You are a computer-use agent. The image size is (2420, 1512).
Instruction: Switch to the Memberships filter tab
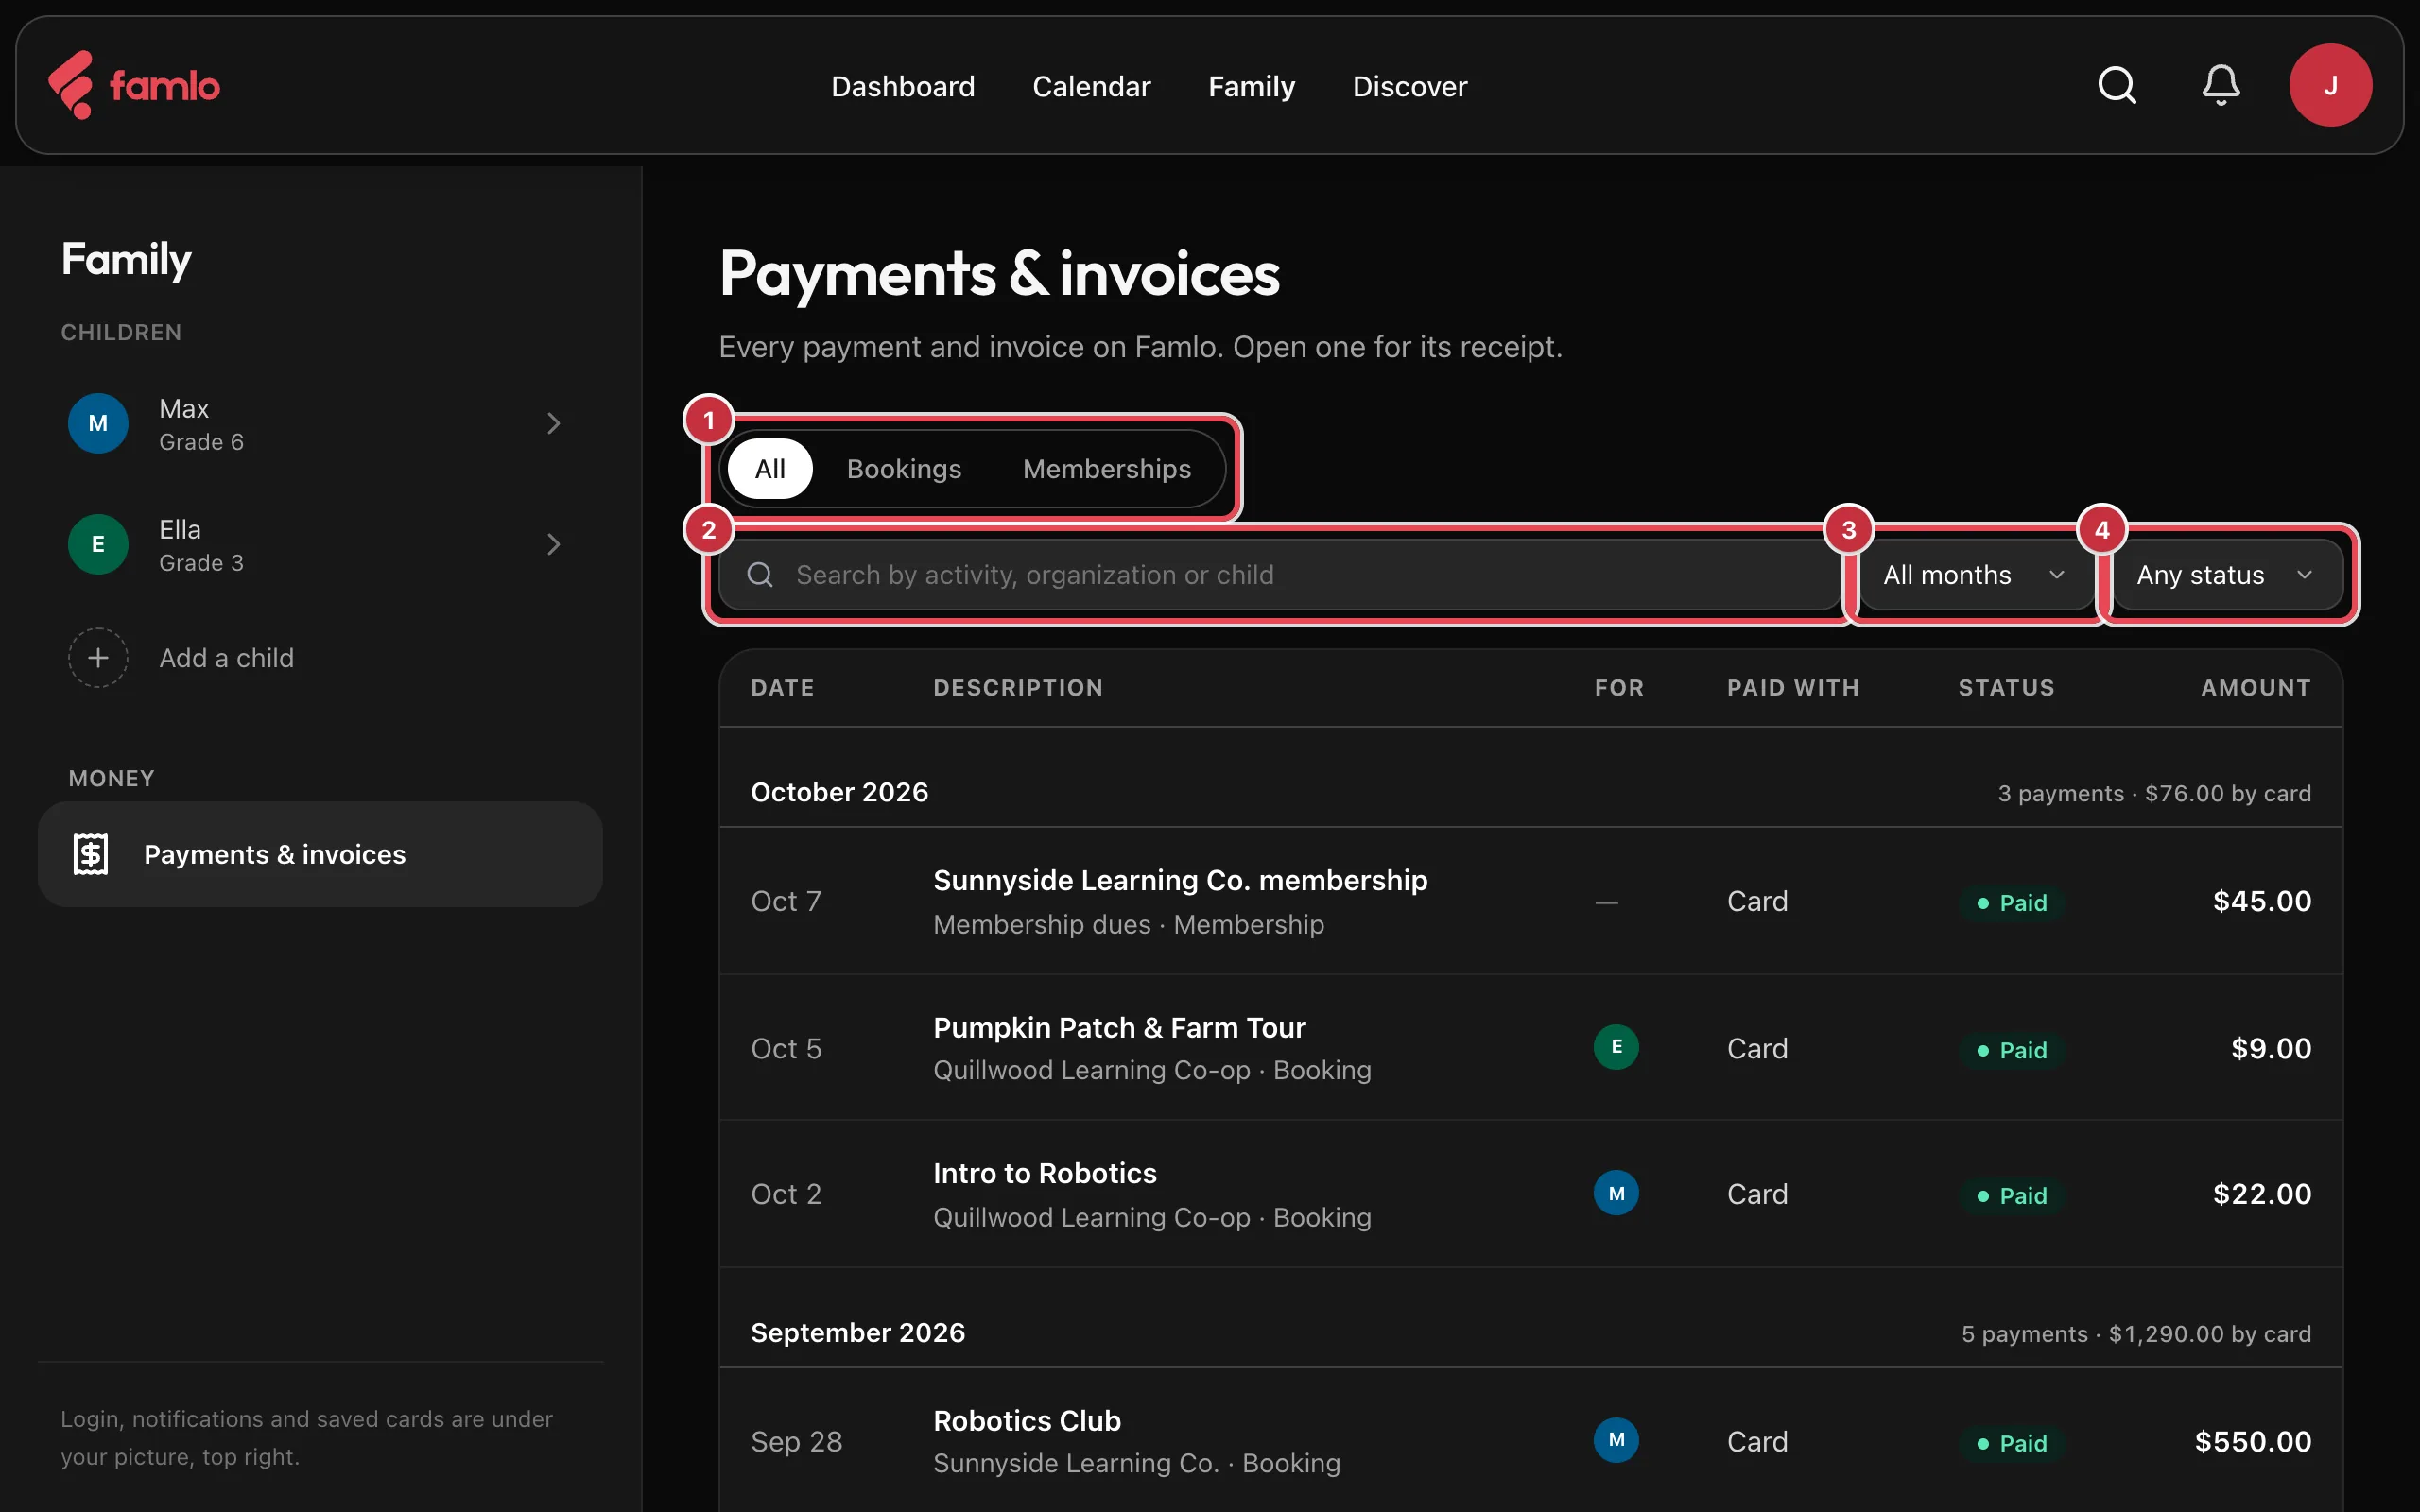[x=1106, y=469]
